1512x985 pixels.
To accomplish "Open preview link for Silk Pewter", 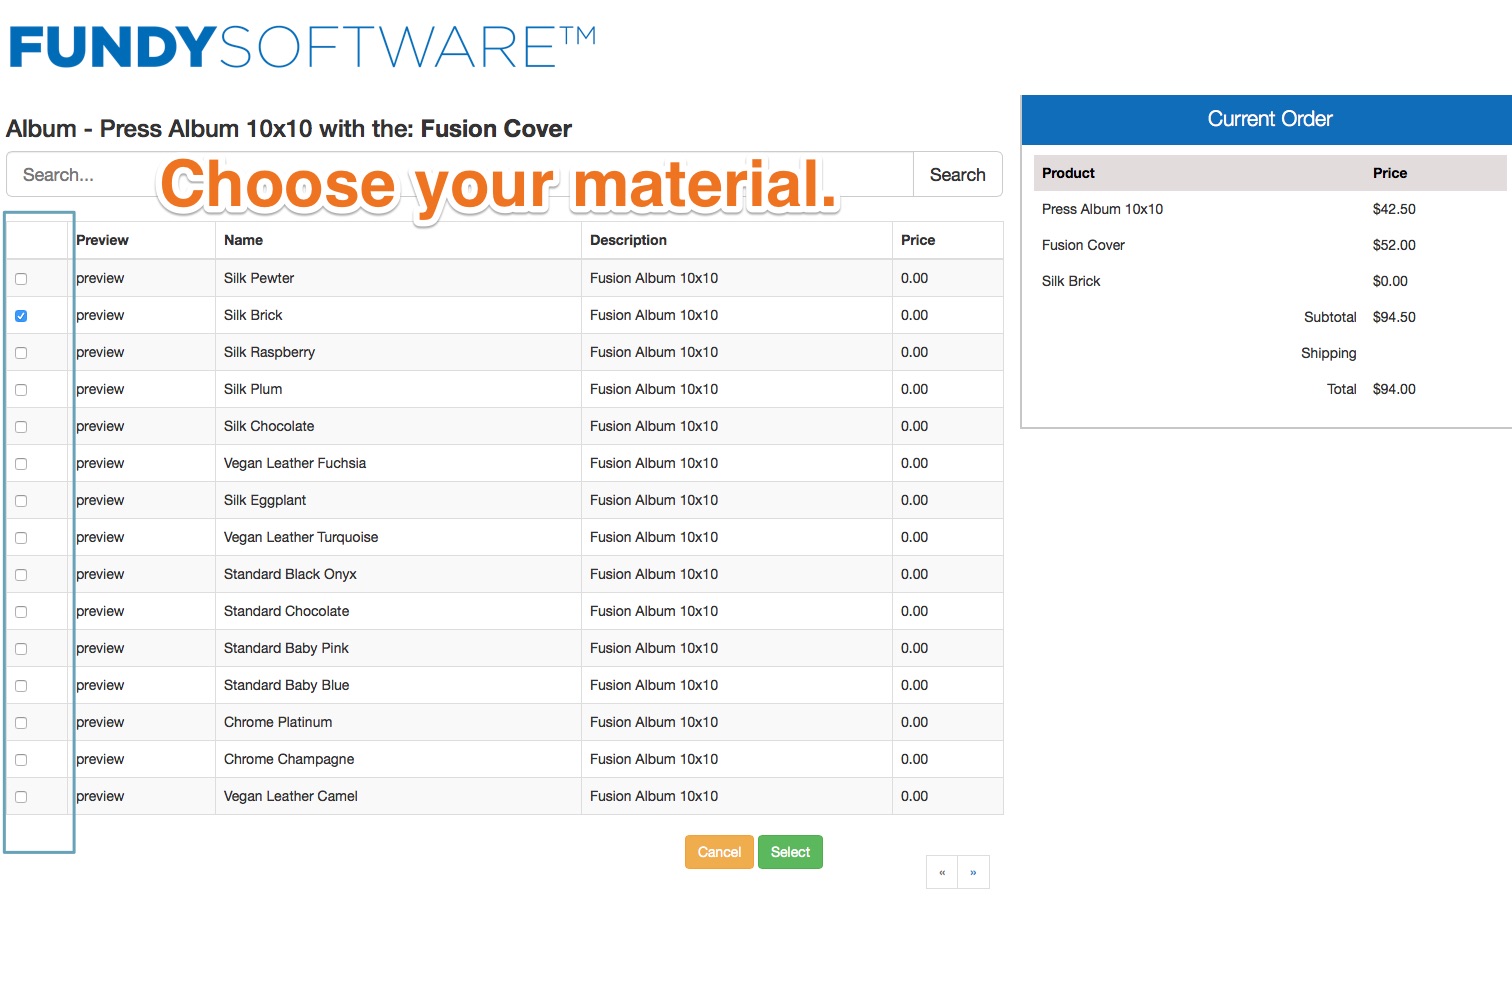I will [100, 278].
